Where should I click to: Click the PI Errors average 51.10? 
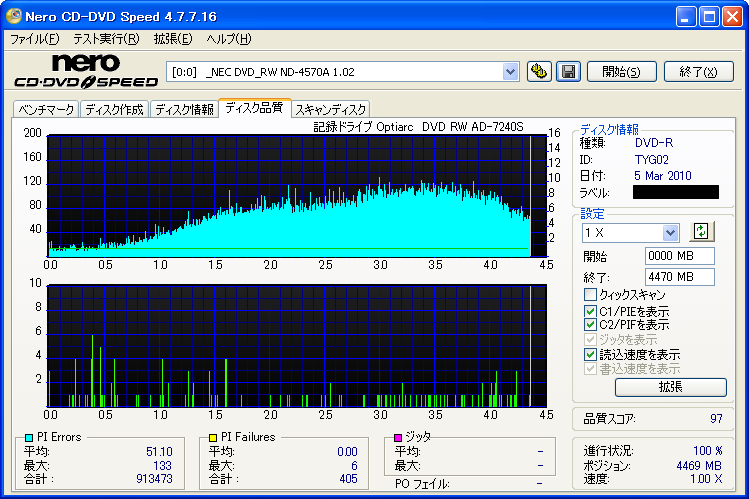tap(160, 452)
